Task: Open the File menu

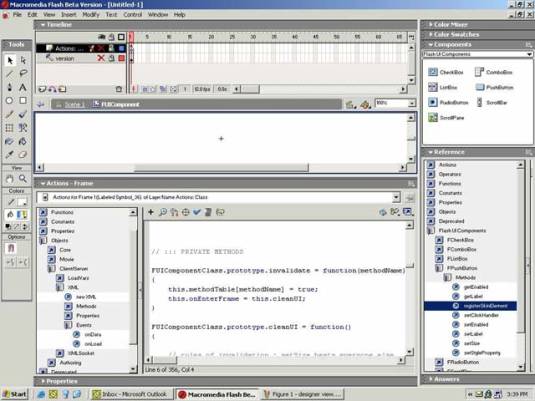Action: tap(17, 15)
